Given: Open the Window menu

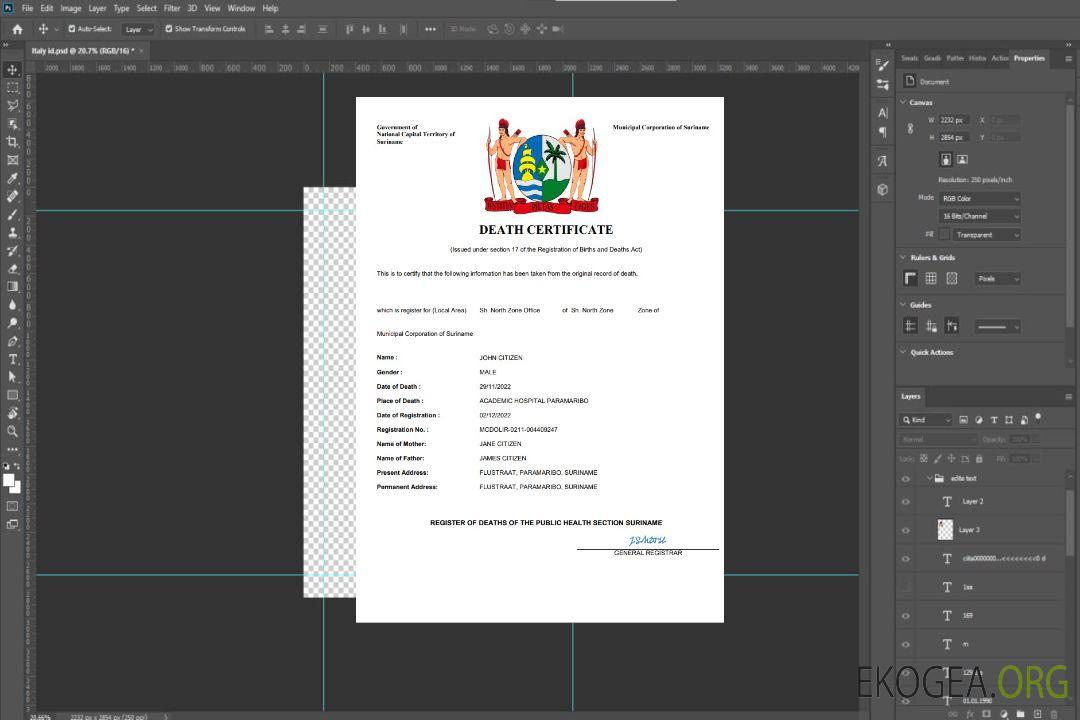Looking at the screenshot, I should point(241,8).
